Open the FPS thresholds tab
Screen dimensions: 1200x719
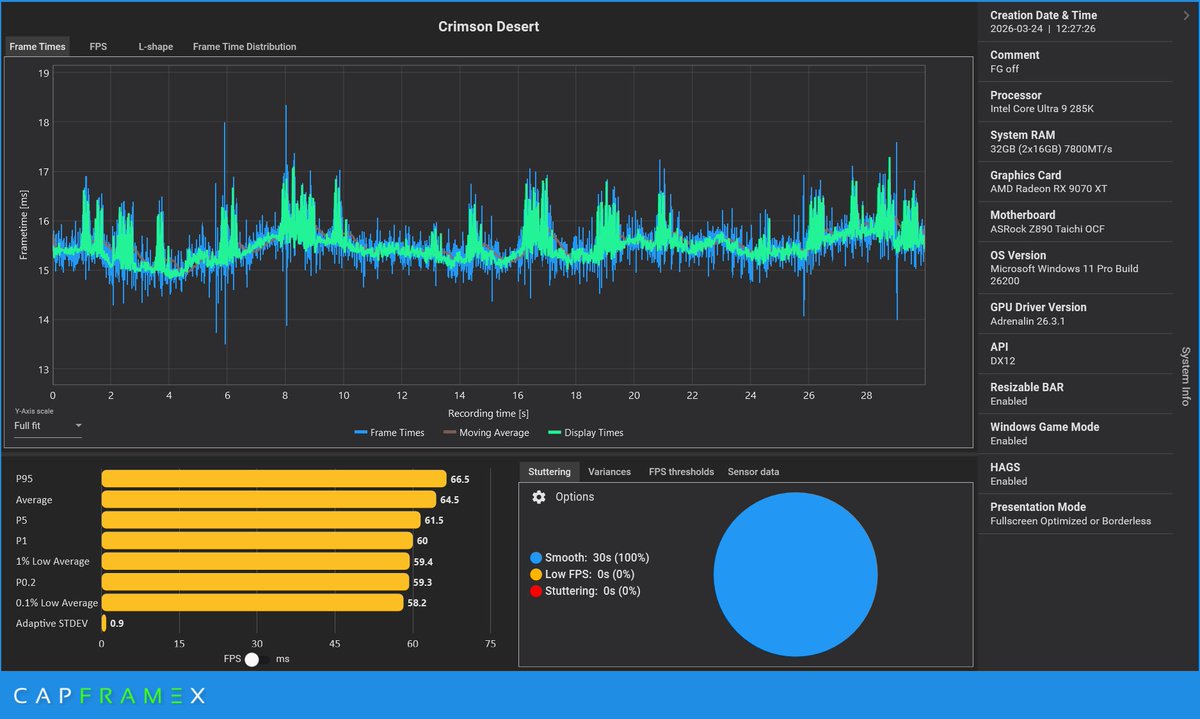coord(681,472)
